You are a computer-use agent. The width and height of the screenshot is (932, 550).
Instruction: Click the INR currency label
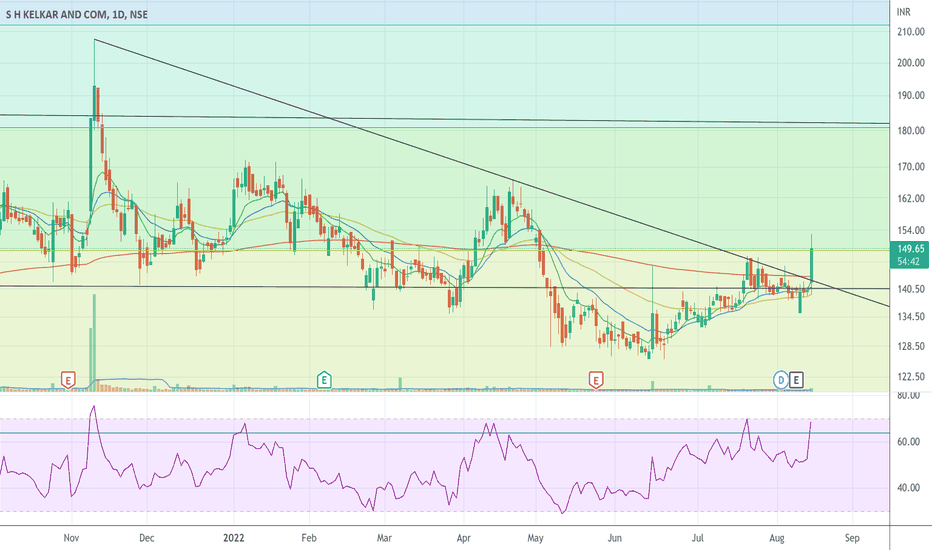(x=903, y=12)
